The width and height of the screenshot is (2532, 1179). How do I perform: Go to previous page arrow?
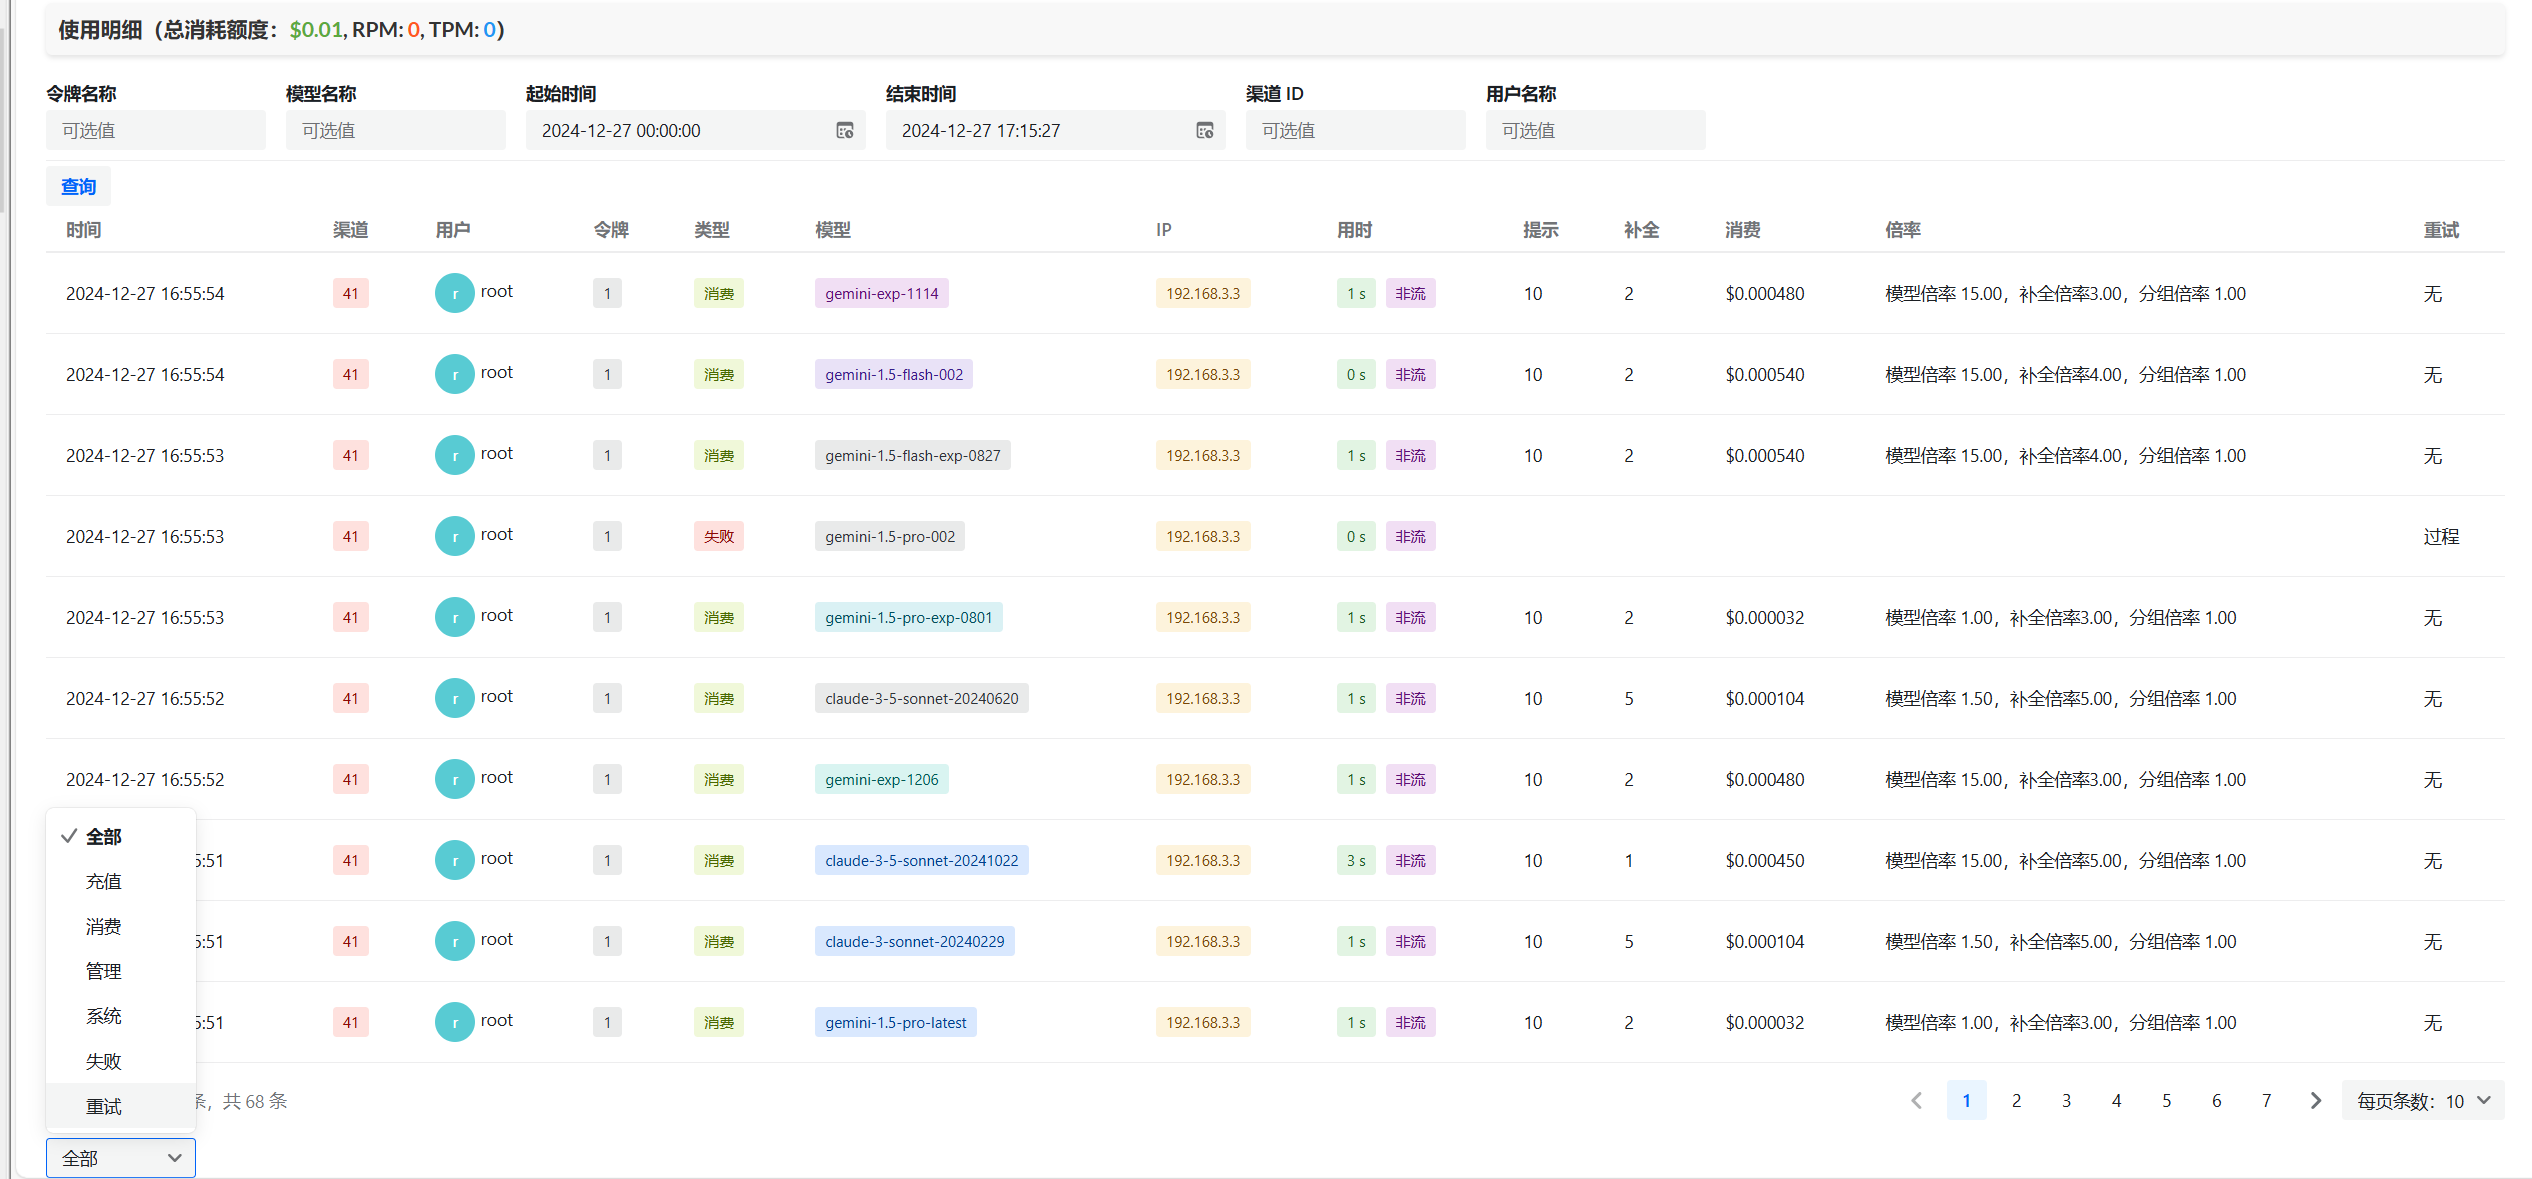point(1916,1100)
